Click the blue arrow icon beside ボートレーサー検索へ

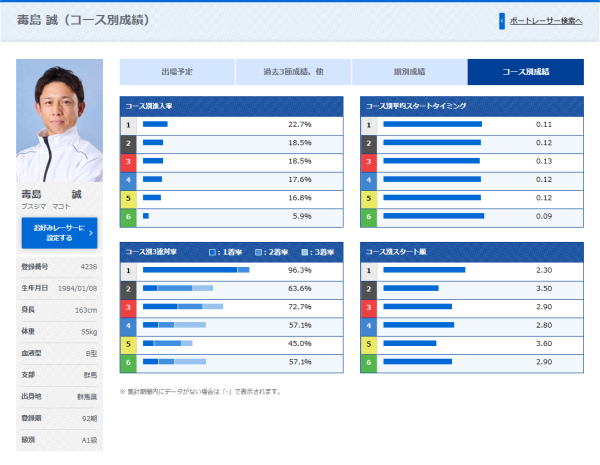coord(502,21)
